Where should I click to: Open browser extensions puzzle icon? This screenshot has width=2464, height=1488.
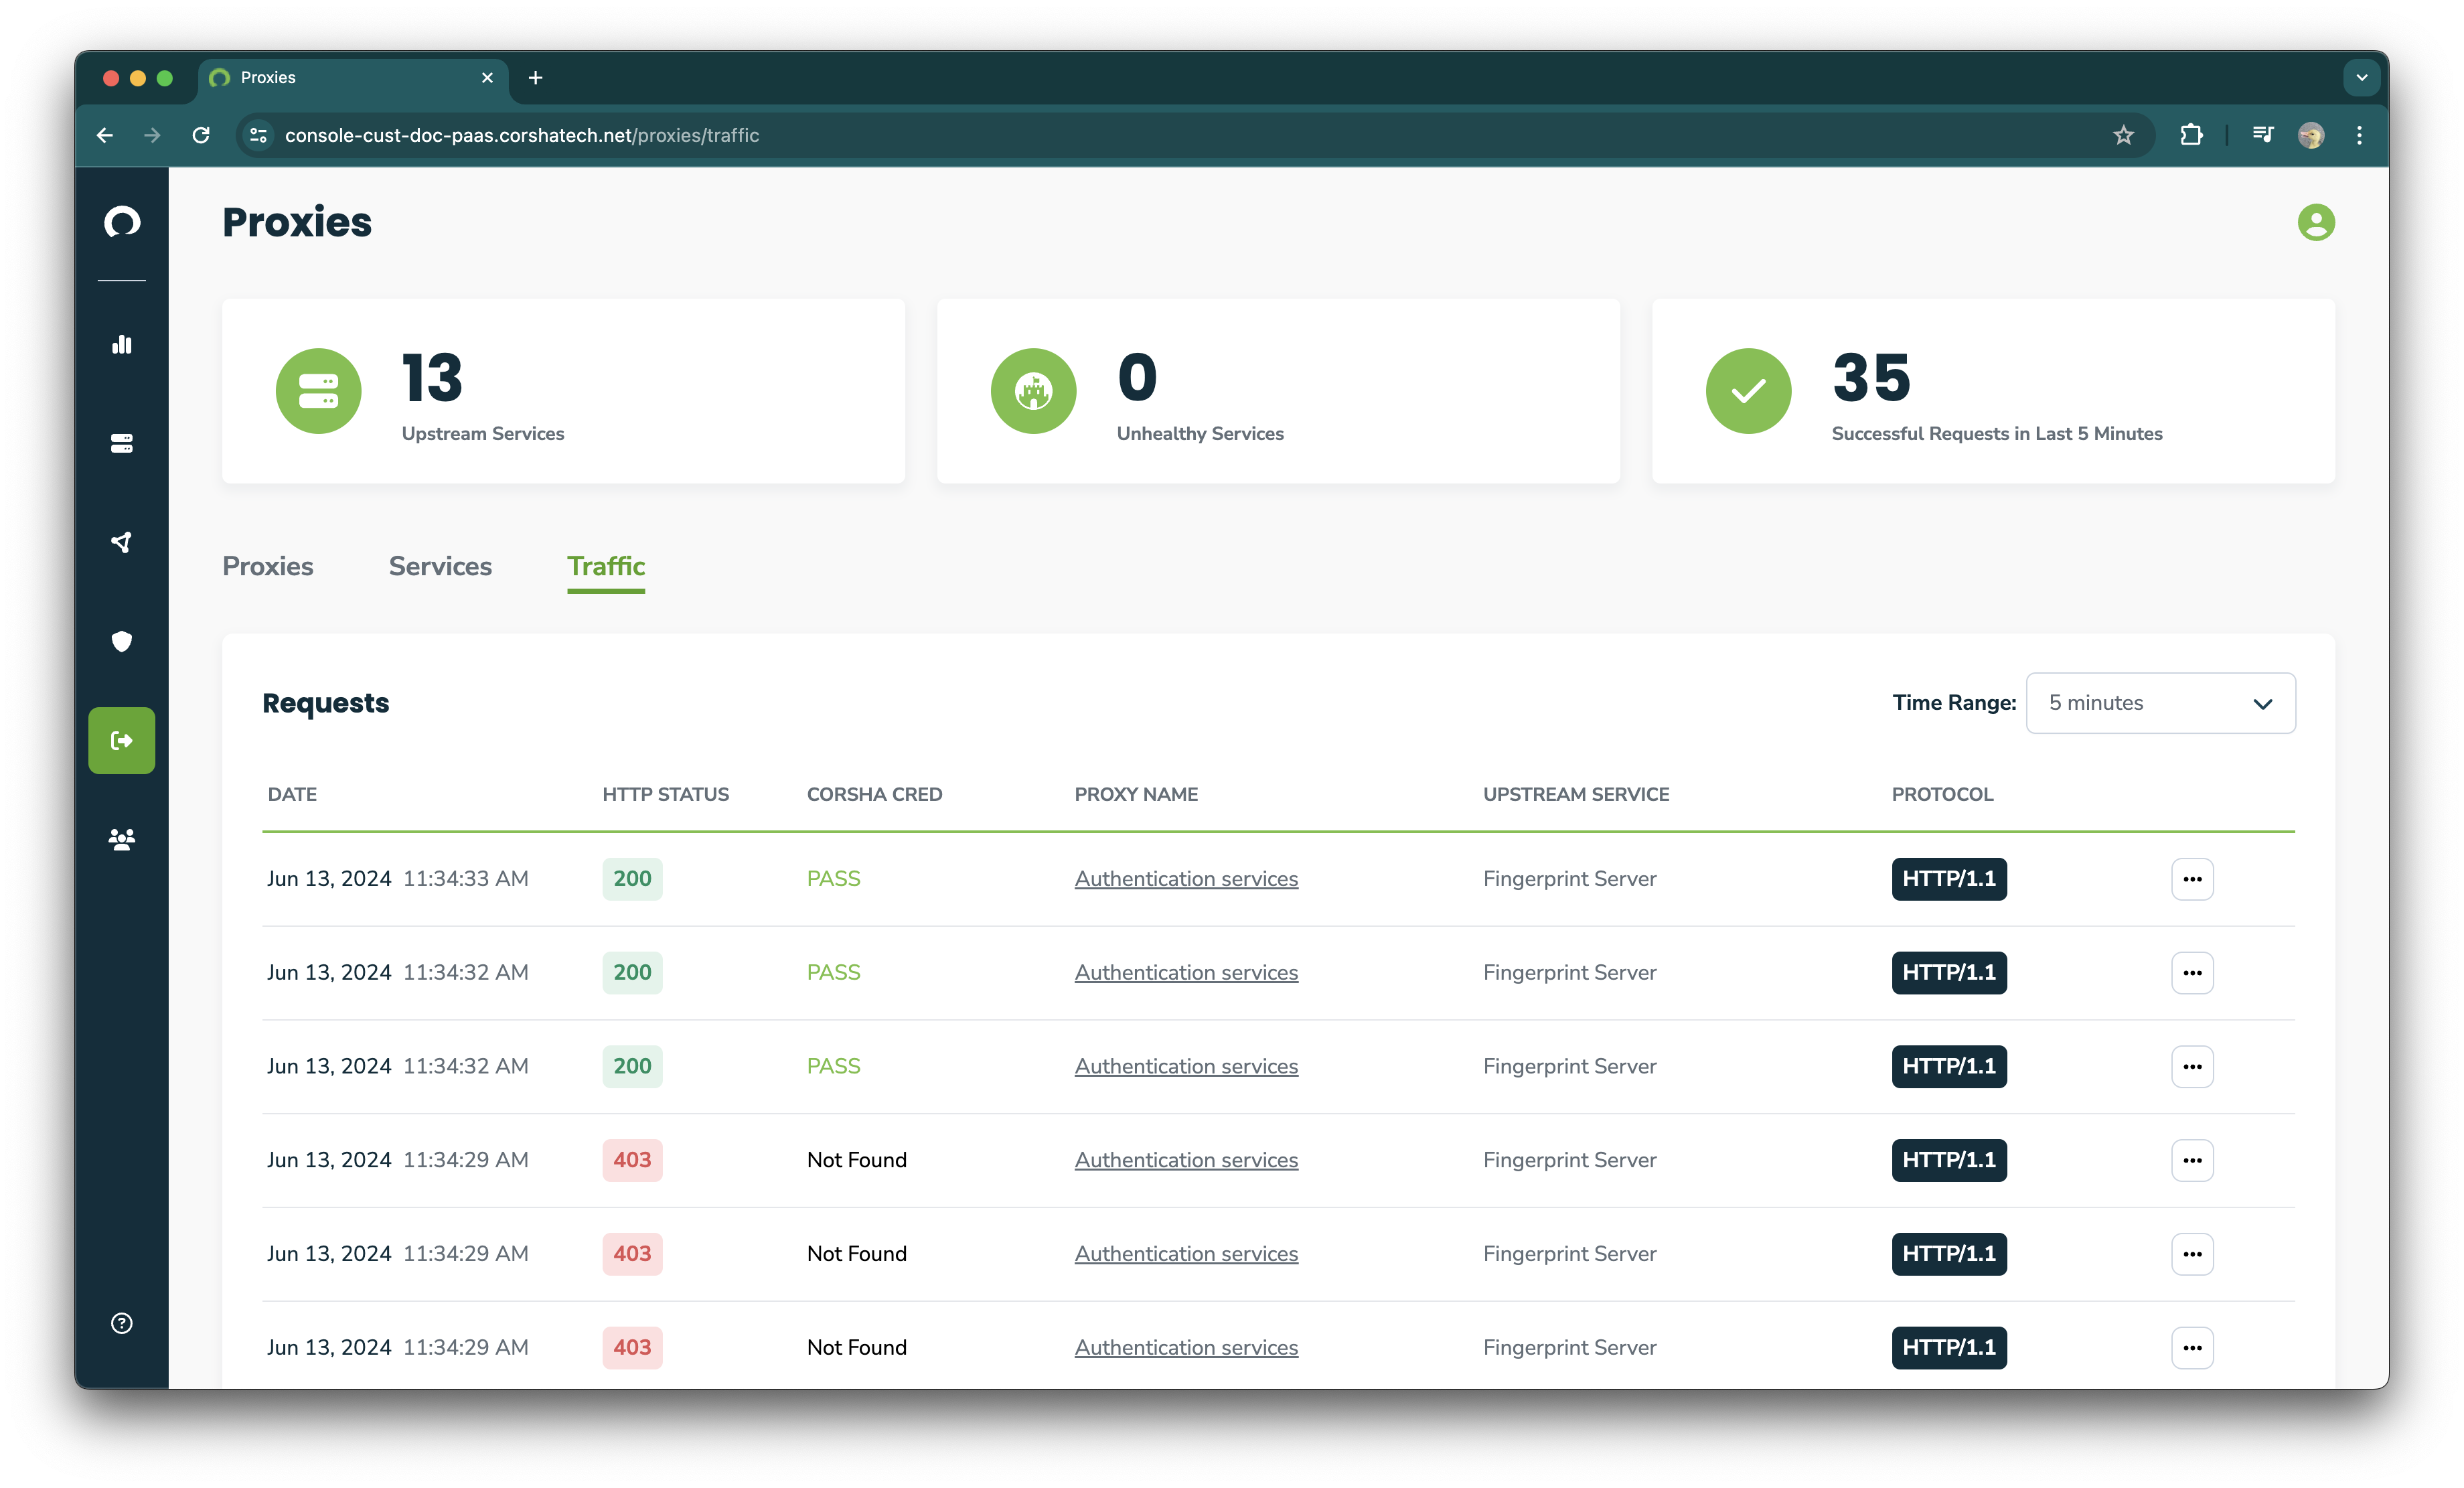coord(2191,135)
